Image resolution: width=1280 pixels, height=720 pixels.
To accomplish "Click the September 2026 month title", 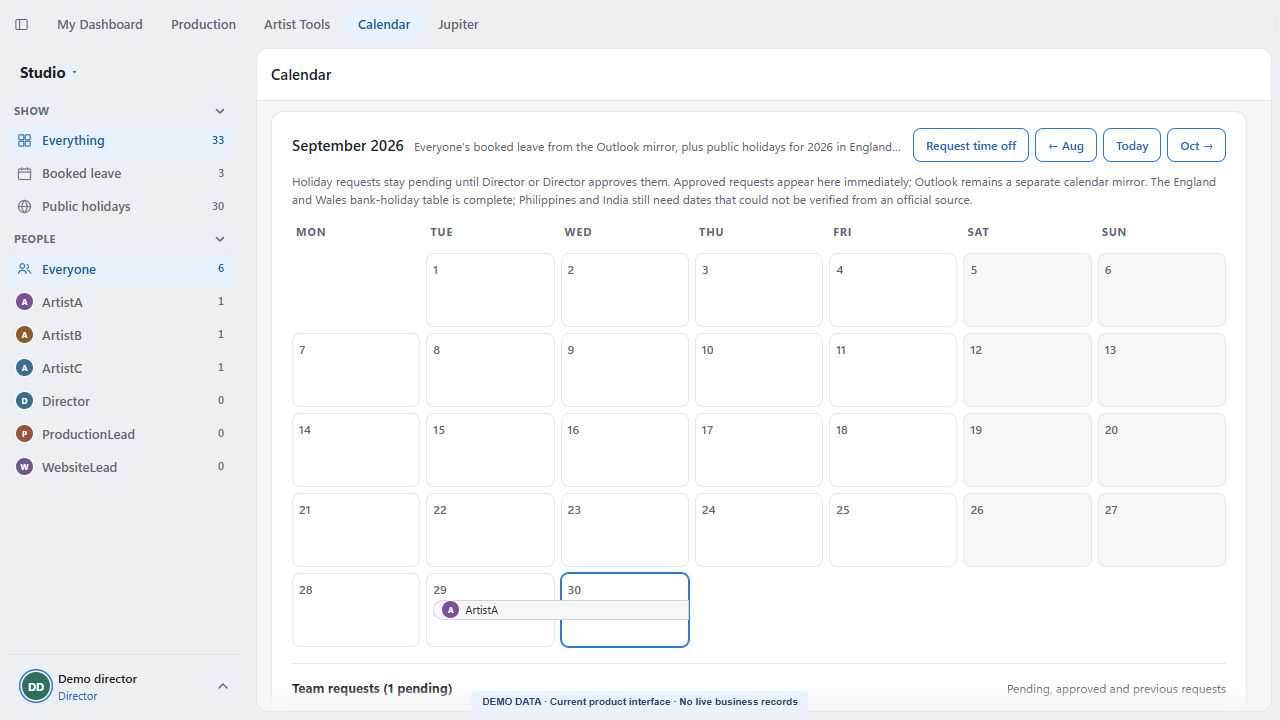I will [x=348, y=146].
